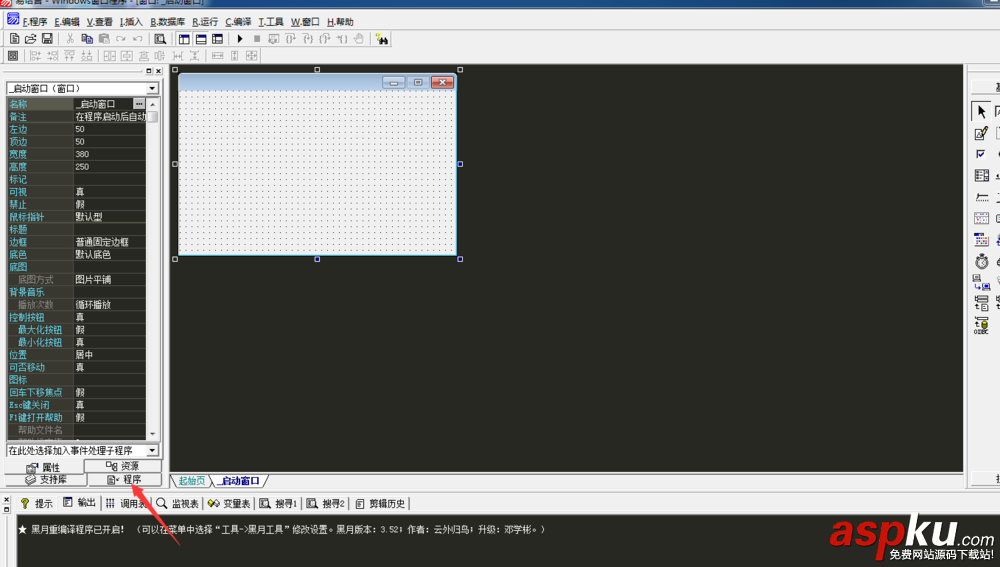Screen dimensions: 1000x567
Task: Click the breakpoint hand icon
Action: (x=359, y=39)
